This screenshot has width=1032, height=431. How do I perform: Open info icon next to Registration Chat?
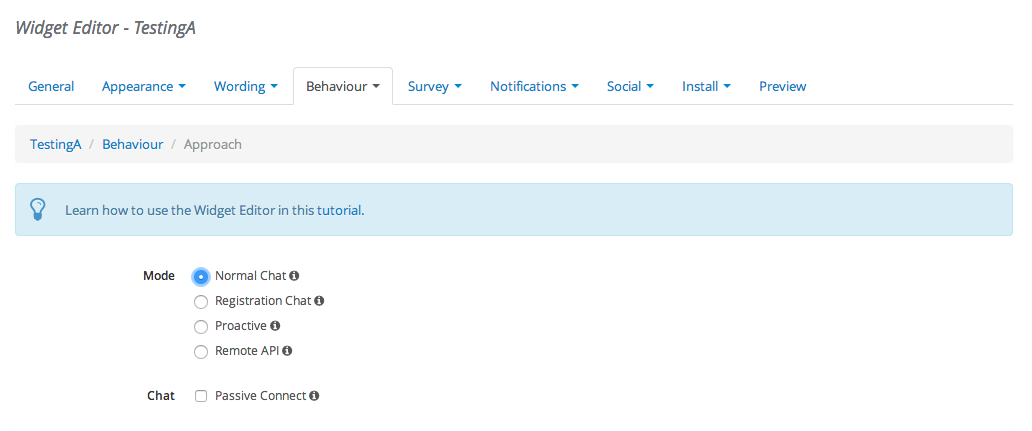pos(319,301)
